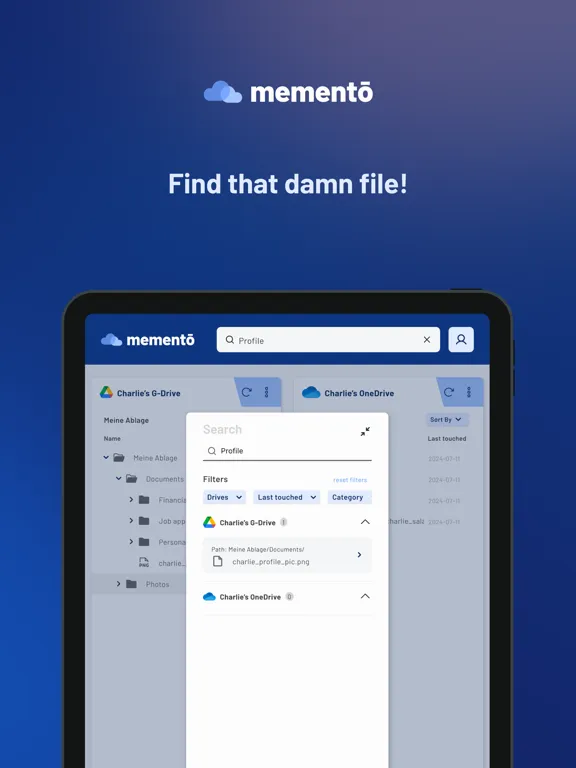
Task: Refresh Charlie's G-Drive panel
Action: coord(246,392)
